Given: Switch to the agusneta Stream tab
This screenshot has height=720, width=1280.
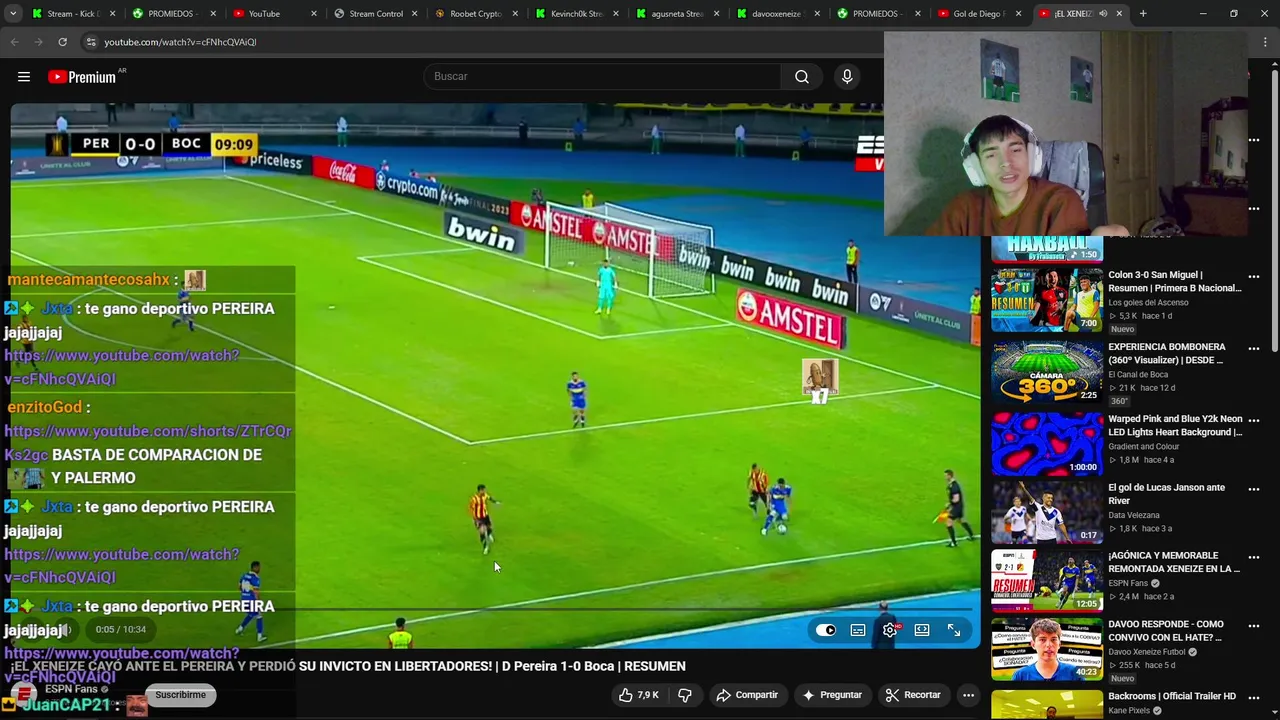Looking at the screenshot, I should pos(676,14).
